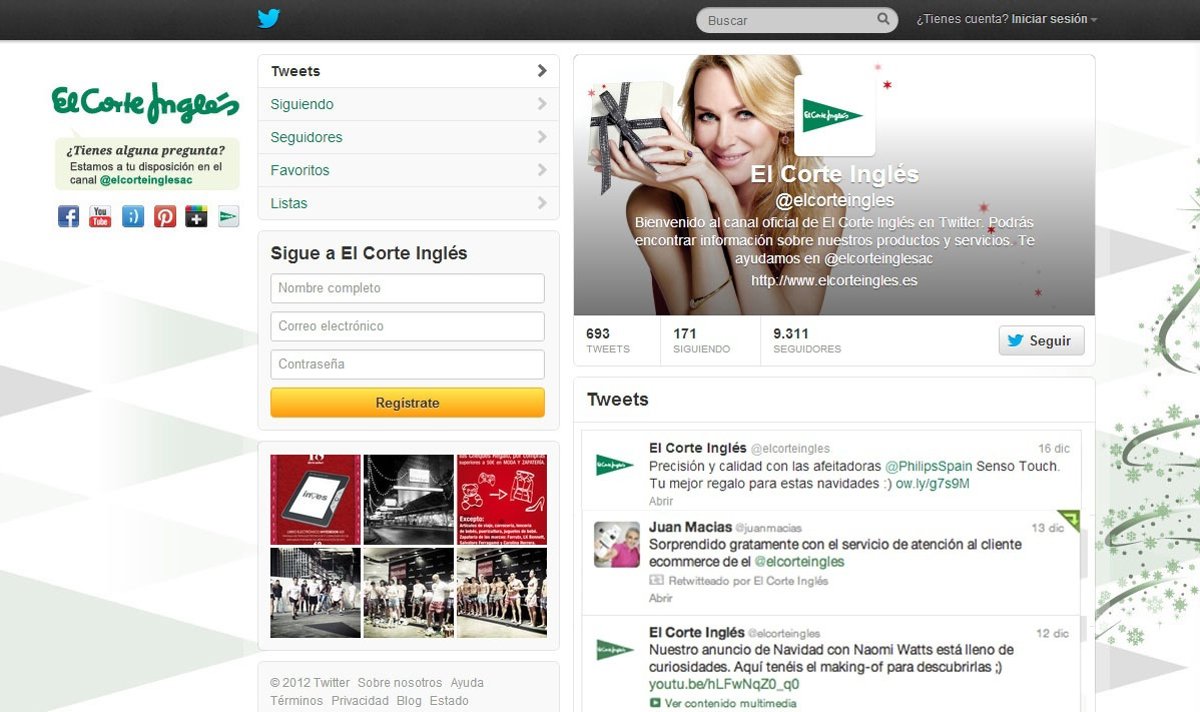
Task: Click Juan Macias's avatar in tweet list
Action: 615,545
